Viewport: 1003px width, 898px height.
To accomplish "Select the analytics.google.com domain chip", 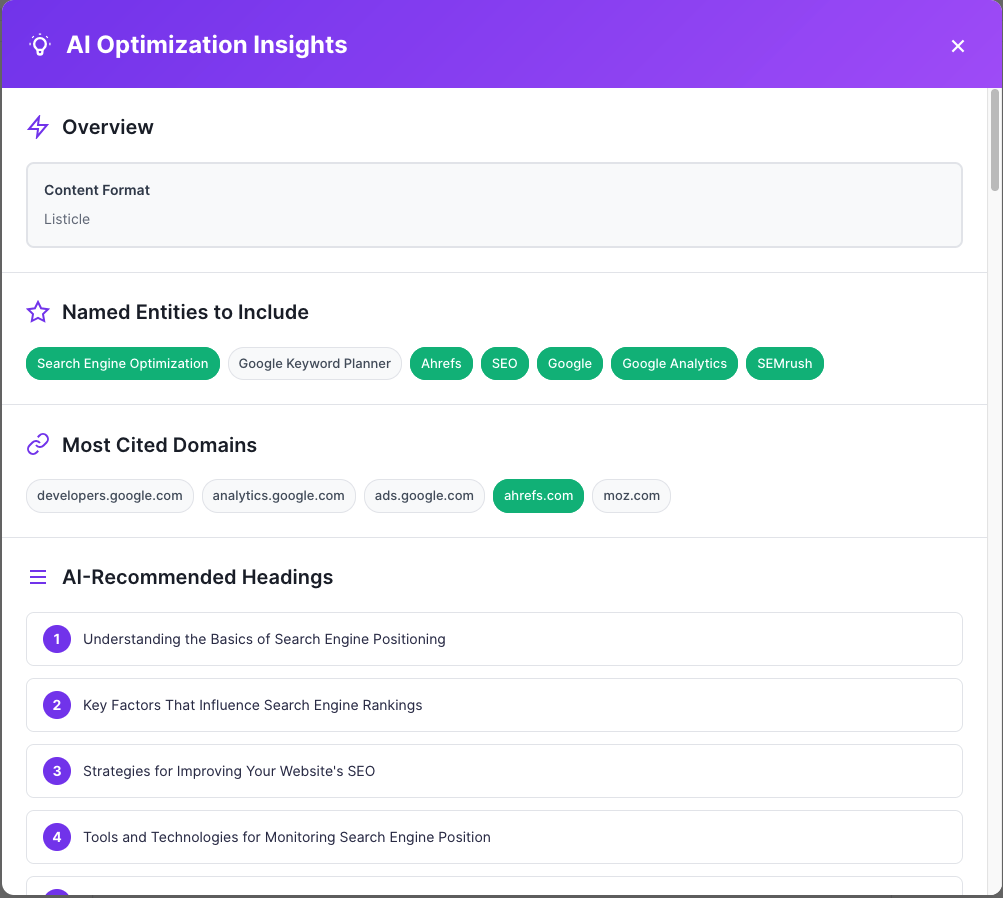I will pyautogui.click(x=279, y=496).
